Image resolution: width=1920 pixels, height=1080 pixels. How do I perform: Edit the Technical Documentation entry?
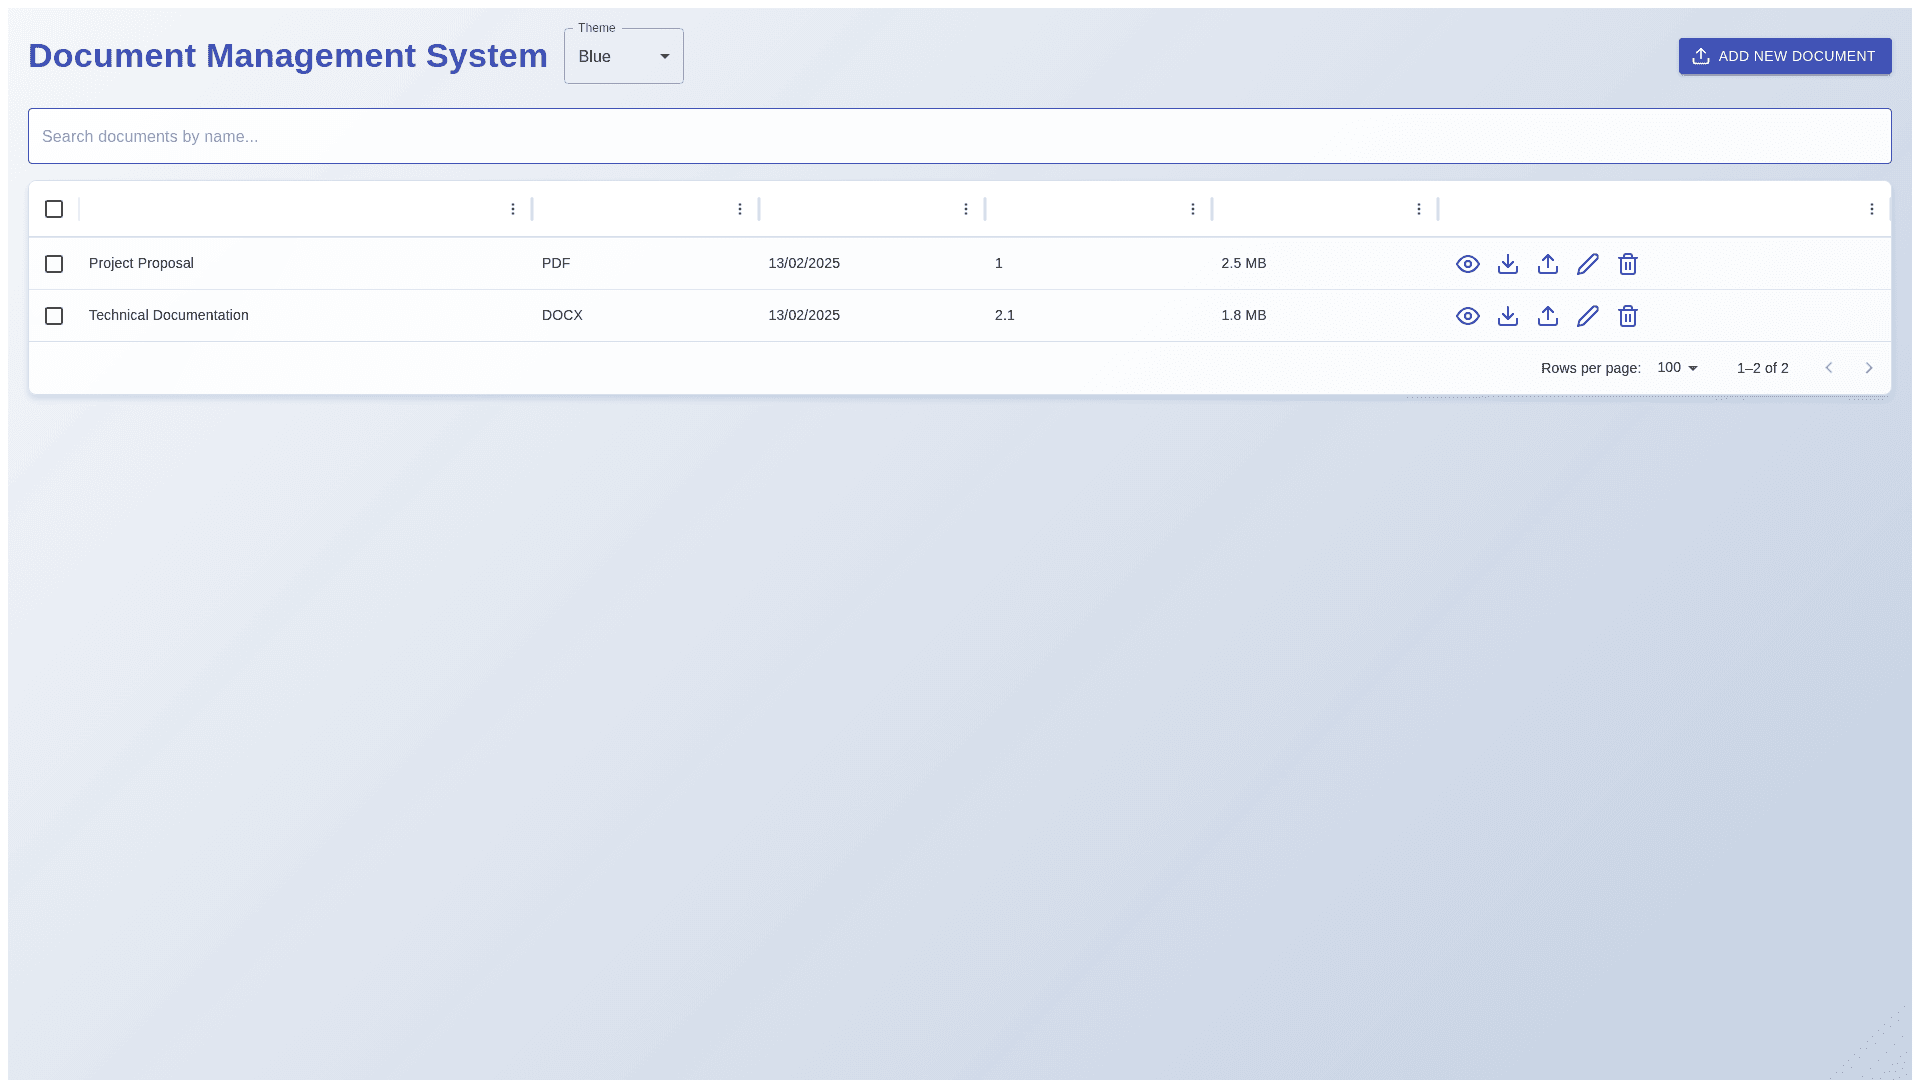(1587, 316)
